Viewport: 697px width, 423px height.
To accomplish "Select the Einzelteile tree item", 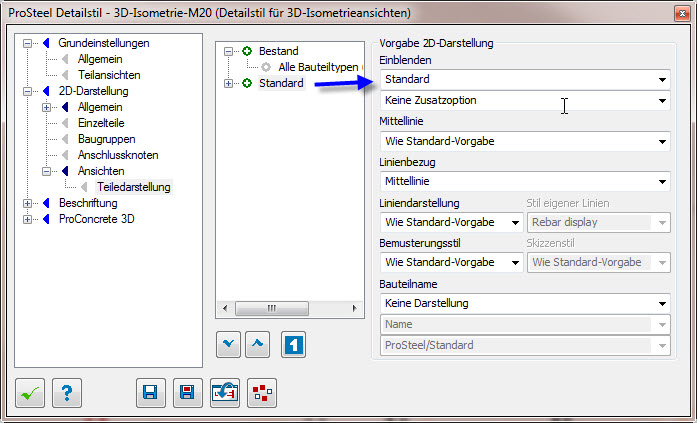I will 101,123.
